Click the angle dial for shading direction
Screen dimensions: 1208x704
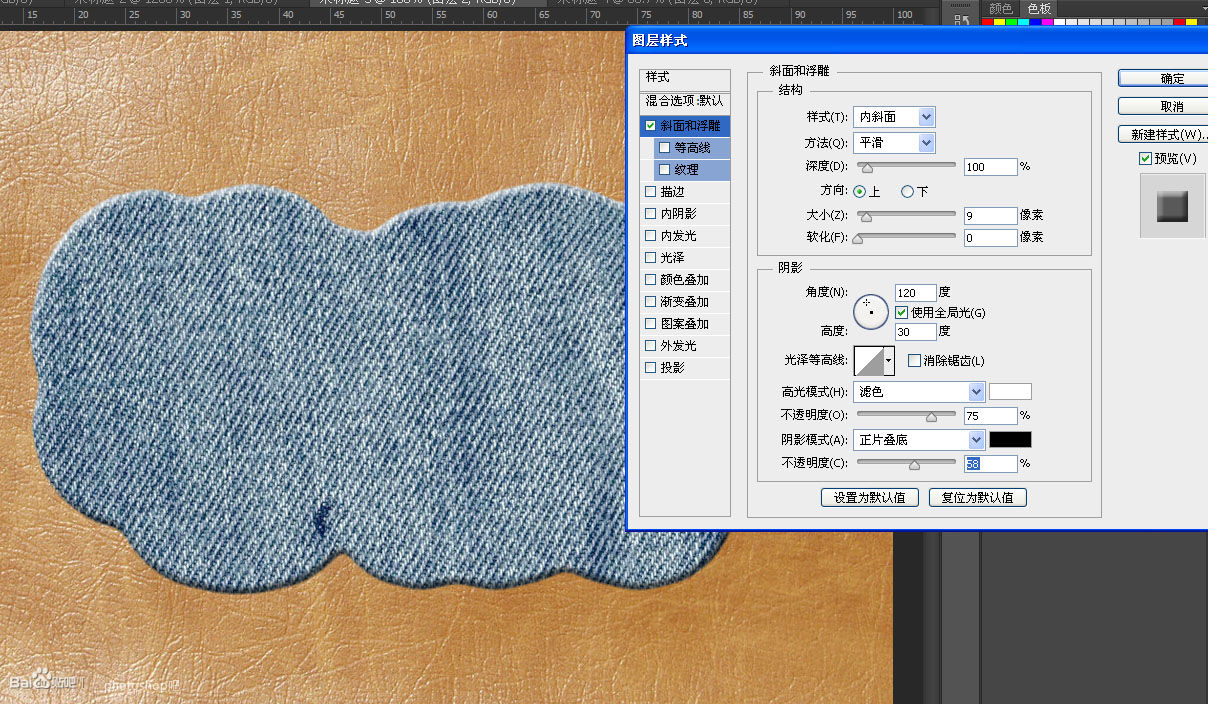[871, 311]
